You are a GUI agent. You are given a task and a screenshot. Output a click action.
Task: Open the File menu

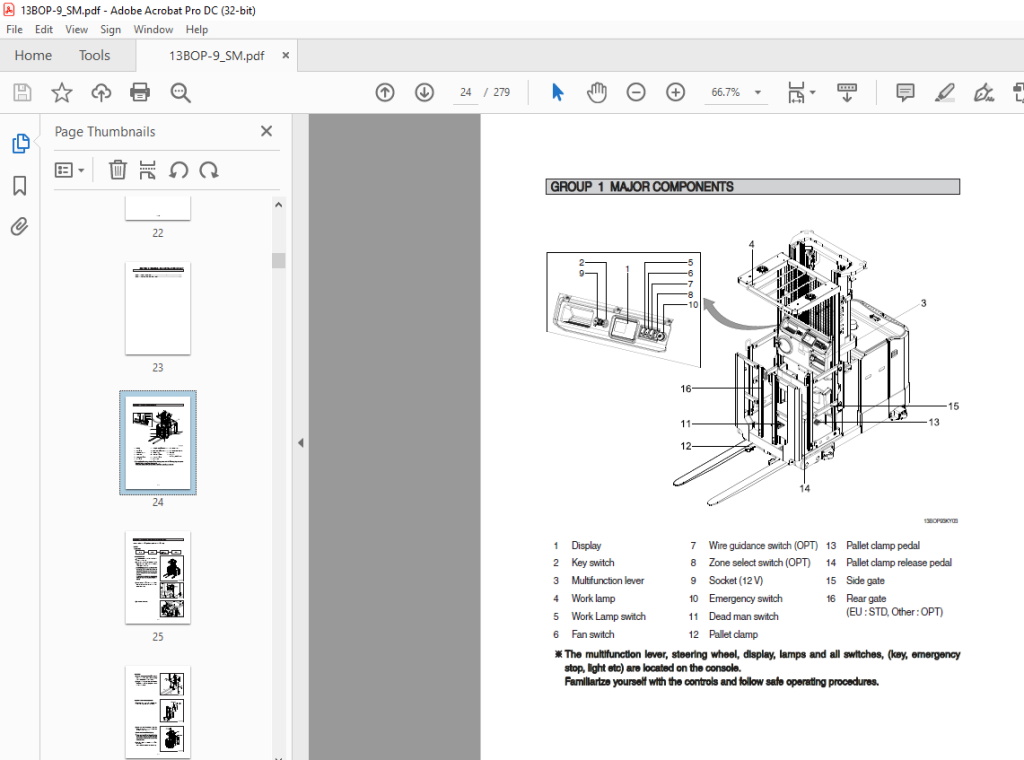(14, 29)
